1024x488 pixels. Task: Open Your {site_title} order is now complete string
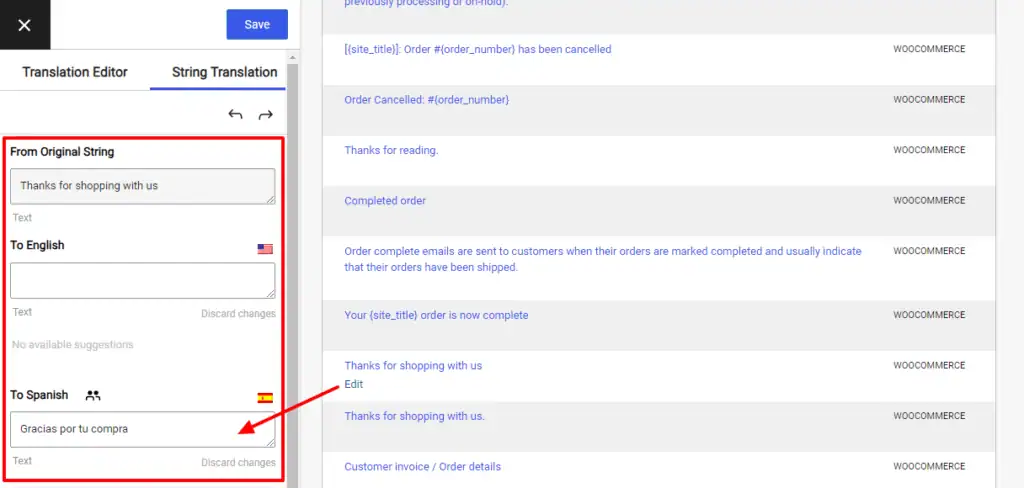click(x=436, y=315)
